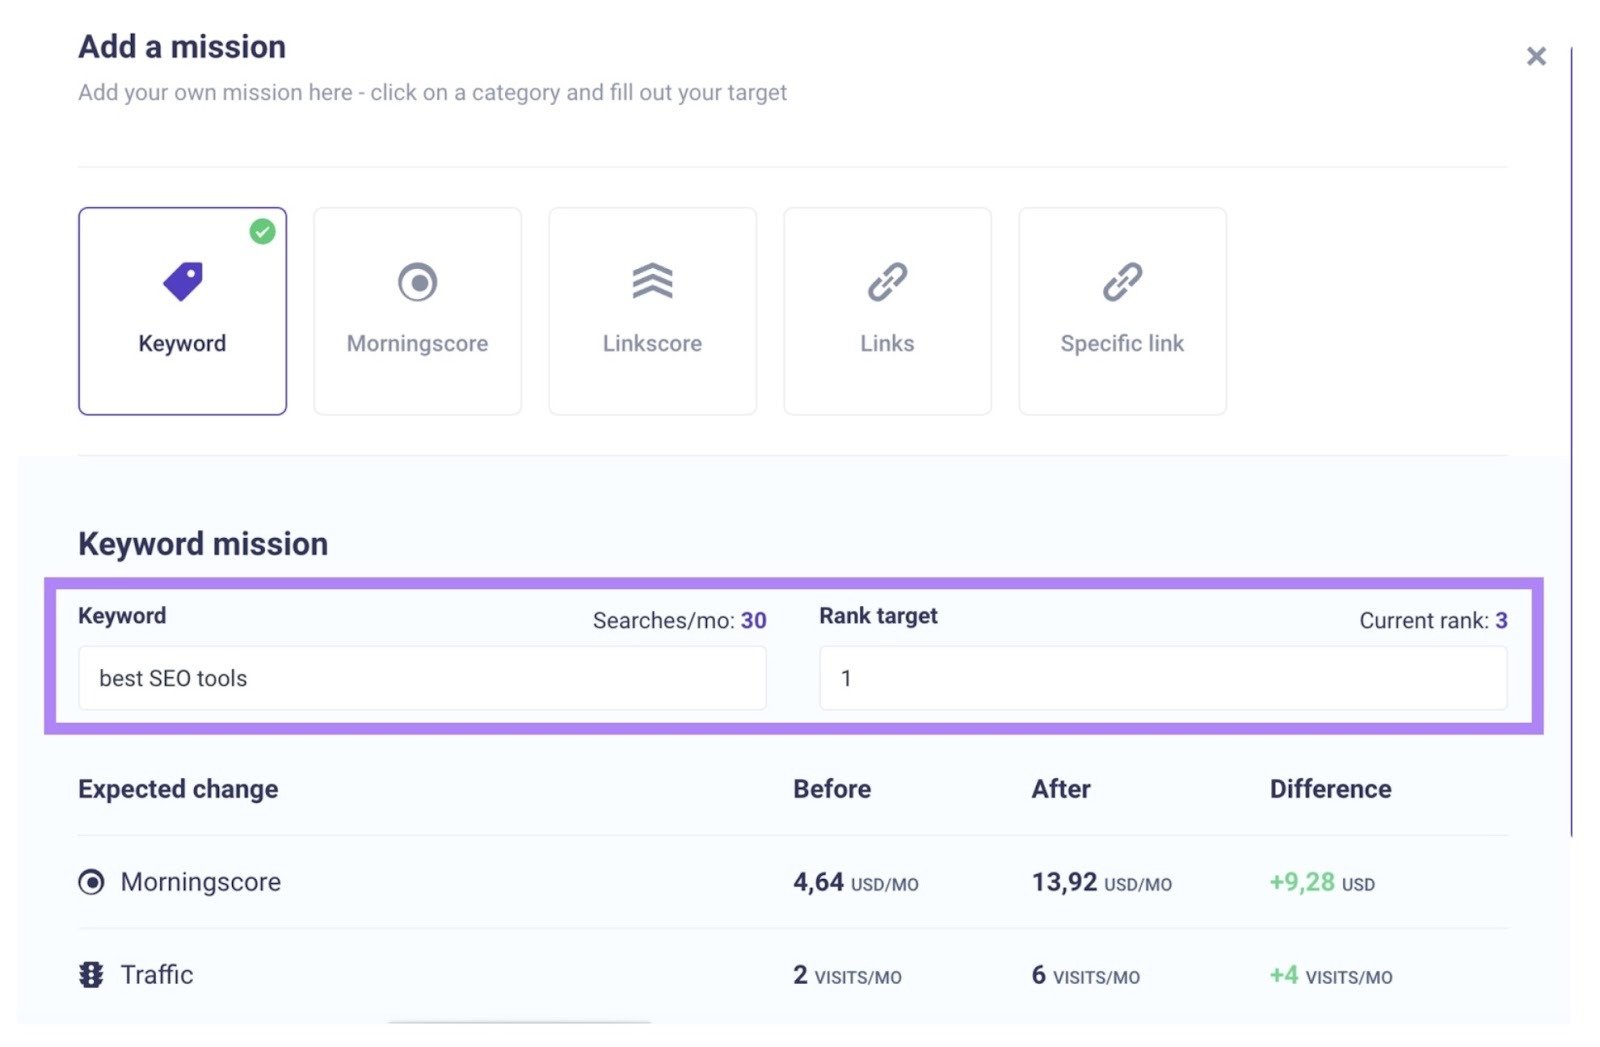Select the Links mission category icon
Screen dimensions: 1600x1047
pos(887,280)
